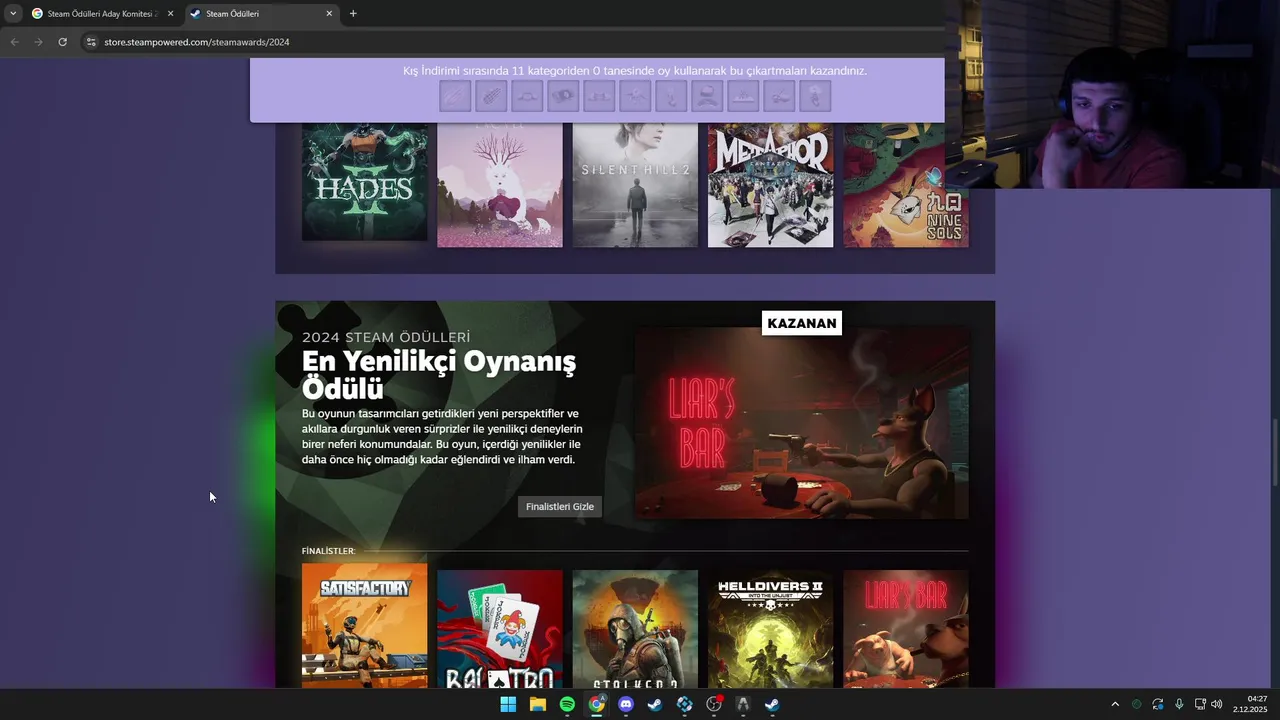Open the Hades II game cover
Viewport: 1280px width, 720px height.
365,182
